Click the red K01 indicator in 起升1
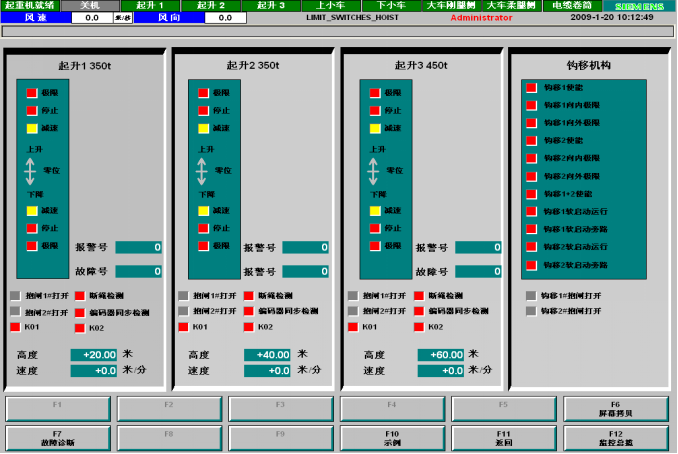Image resolution: width=678 pixels, height=454 pixels. pos(15,327)
